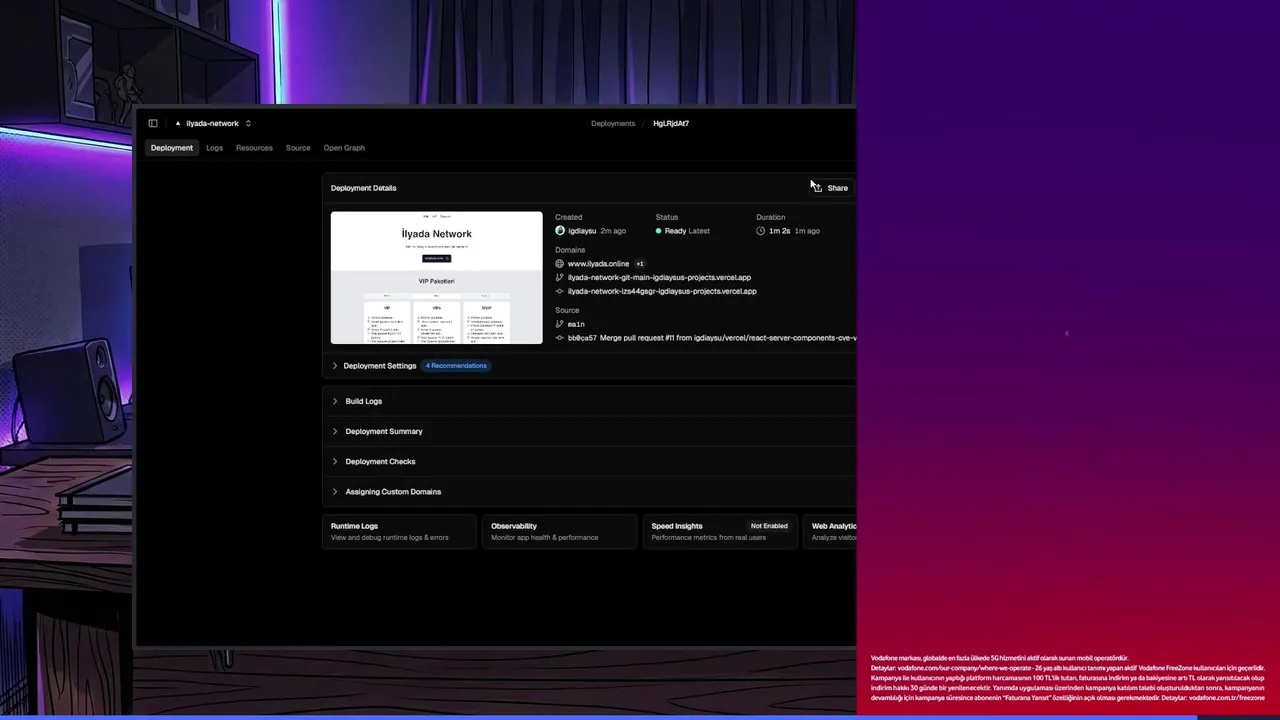Switch to the Logs tab
The width and height of the screenshot is (1280, 720).
click(x=214, y=148)
